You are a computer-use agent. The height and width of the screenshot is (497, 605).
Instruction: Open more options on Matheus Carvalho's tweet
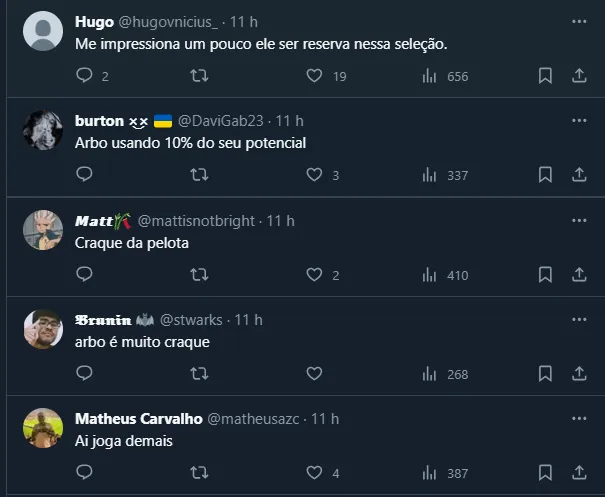coord(579,418)
